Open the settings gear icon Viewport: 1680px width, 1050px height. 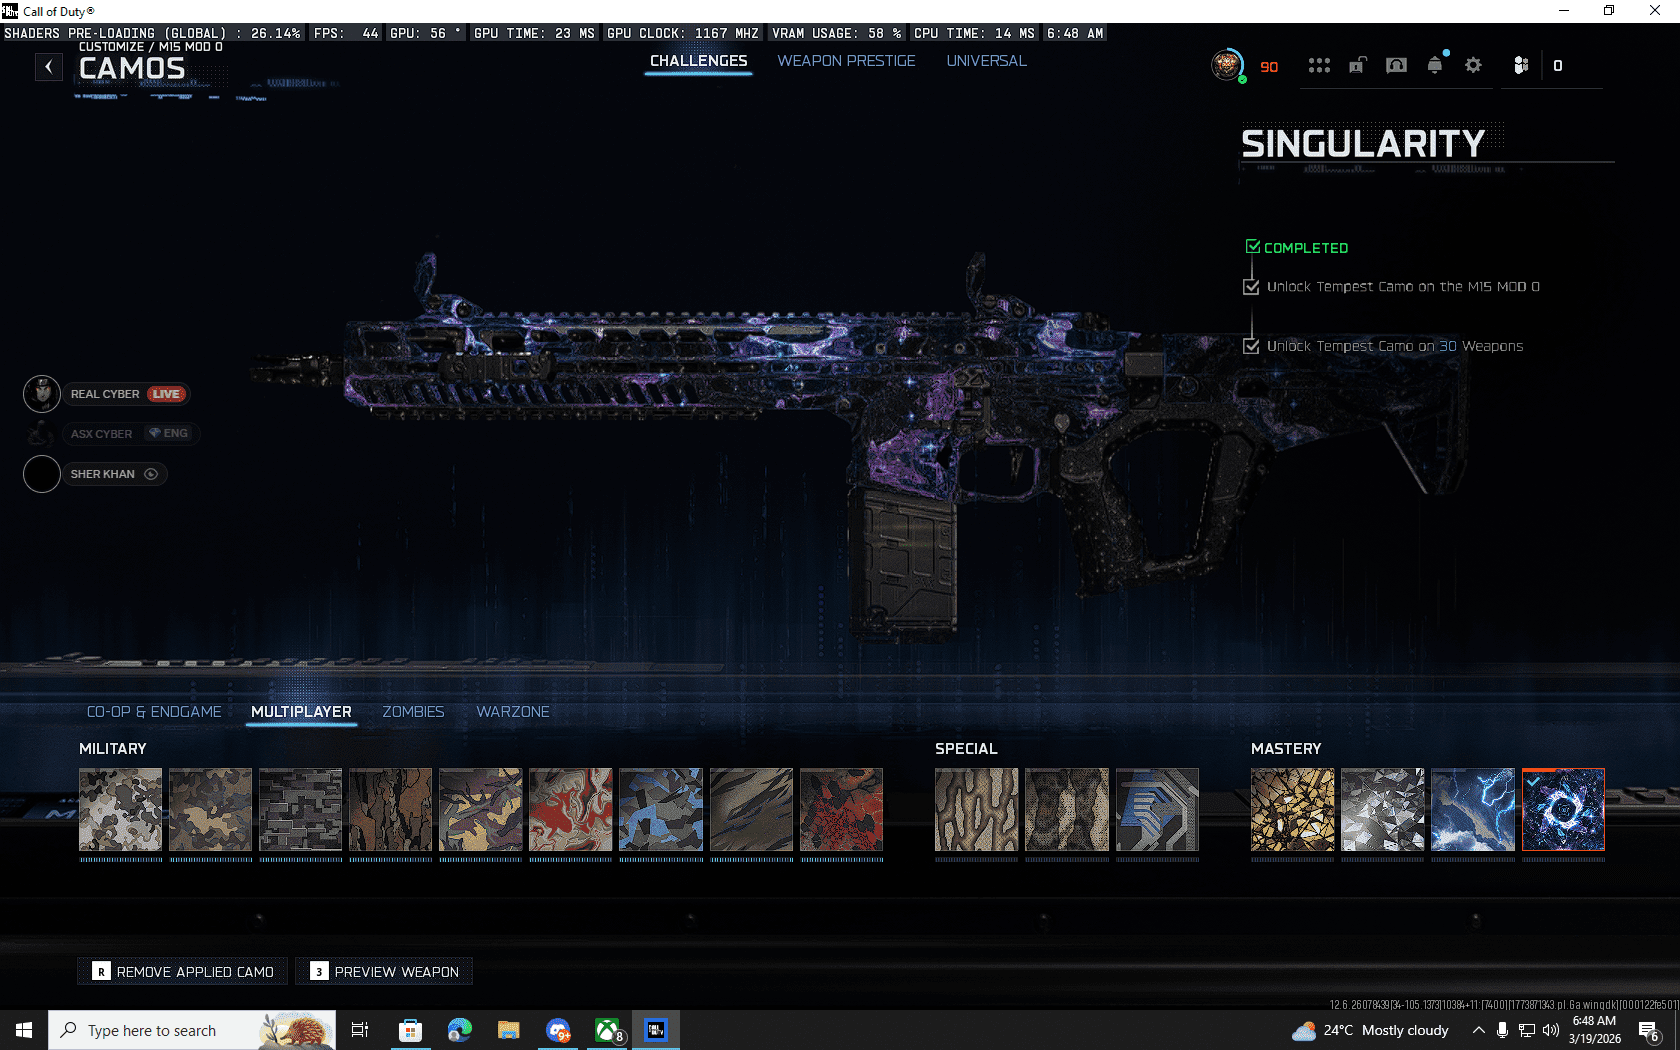tap(1473, 66)
